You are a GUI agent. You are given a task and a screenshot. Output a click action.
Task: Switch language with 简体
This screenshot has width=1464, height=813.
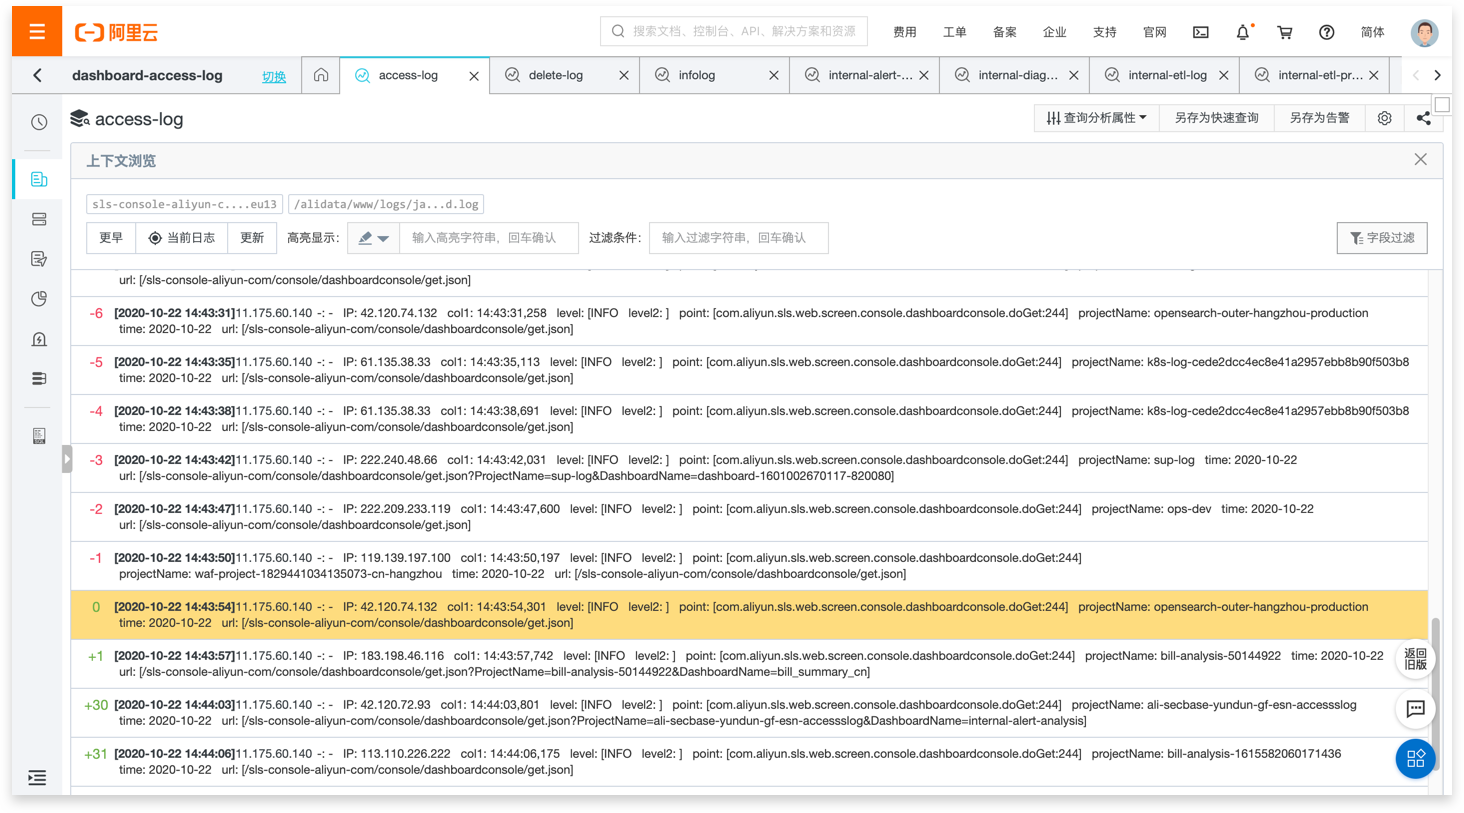(1373, 32)
